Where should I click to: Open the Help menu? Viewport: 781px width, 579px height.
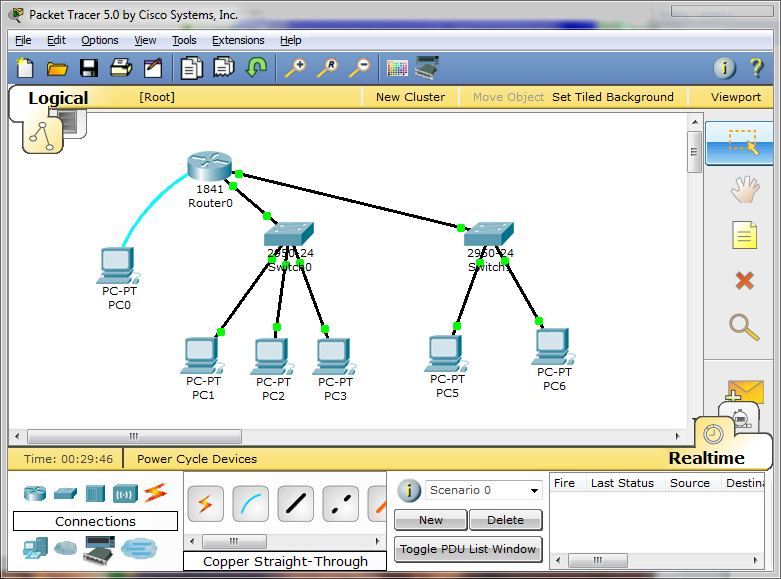click(x=290, y=40)
